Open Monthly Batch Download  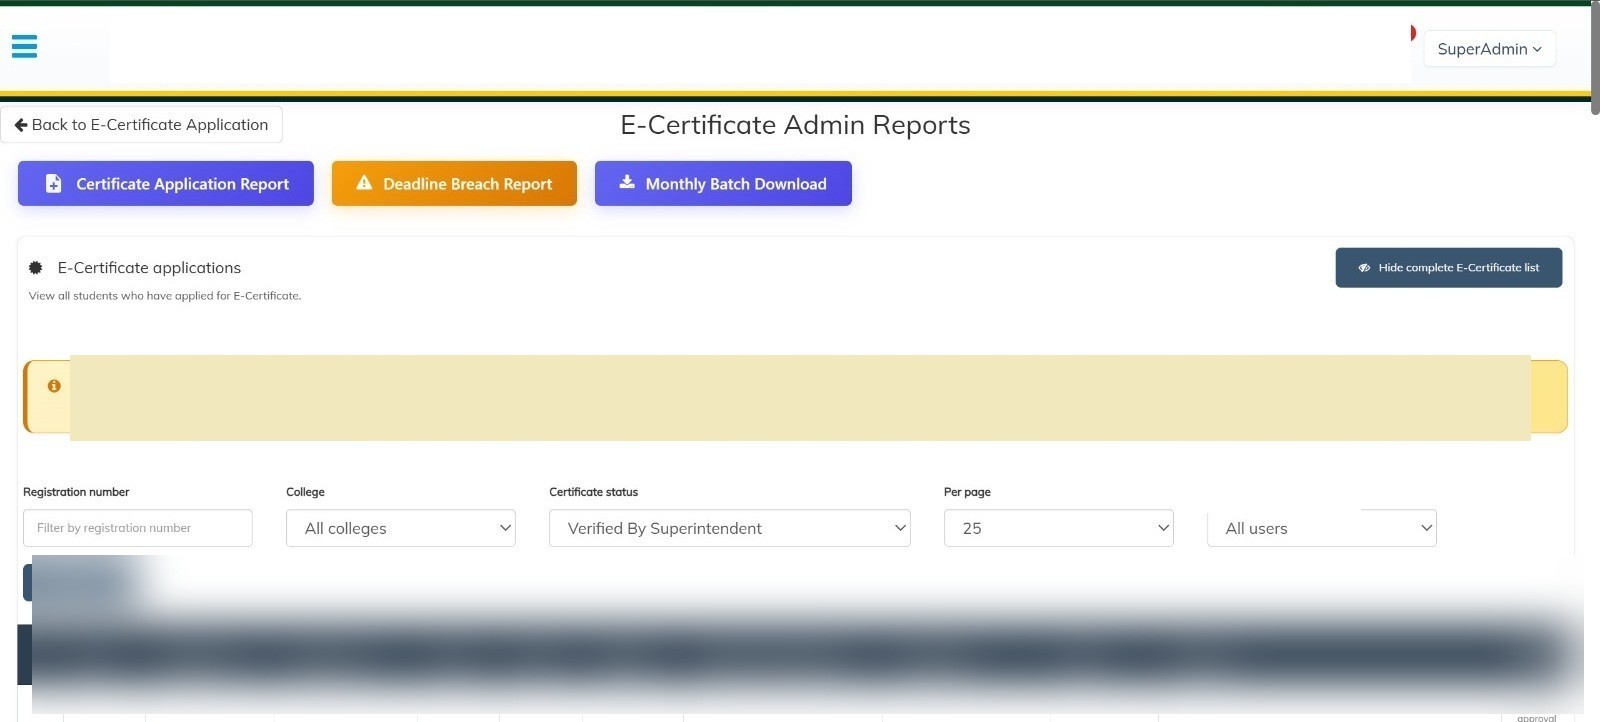point(723,184)
